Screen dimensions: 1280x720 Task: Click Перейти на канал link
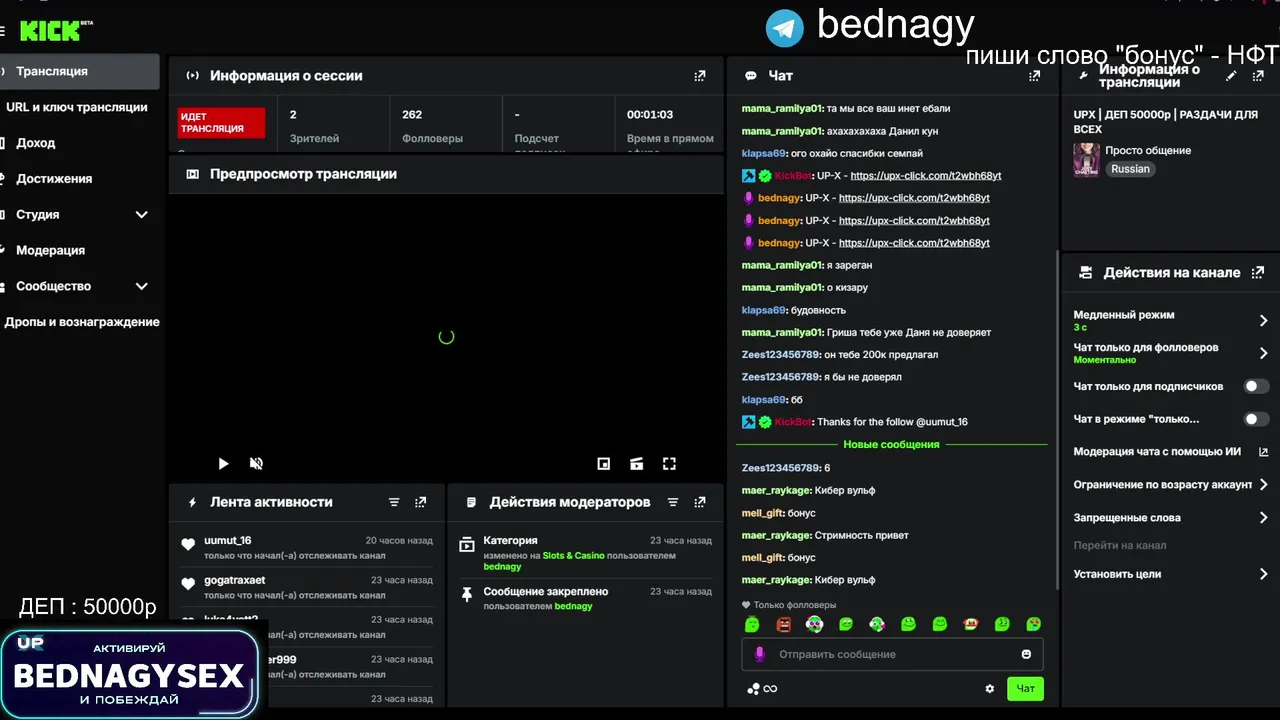(1120, 546)
